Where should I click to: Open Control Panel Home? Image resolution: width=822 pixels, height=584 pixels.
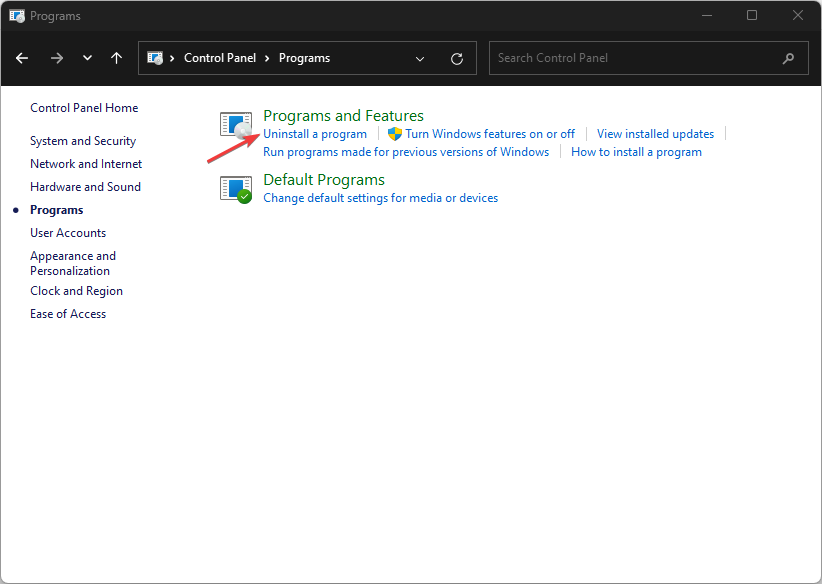click(84, 108)
